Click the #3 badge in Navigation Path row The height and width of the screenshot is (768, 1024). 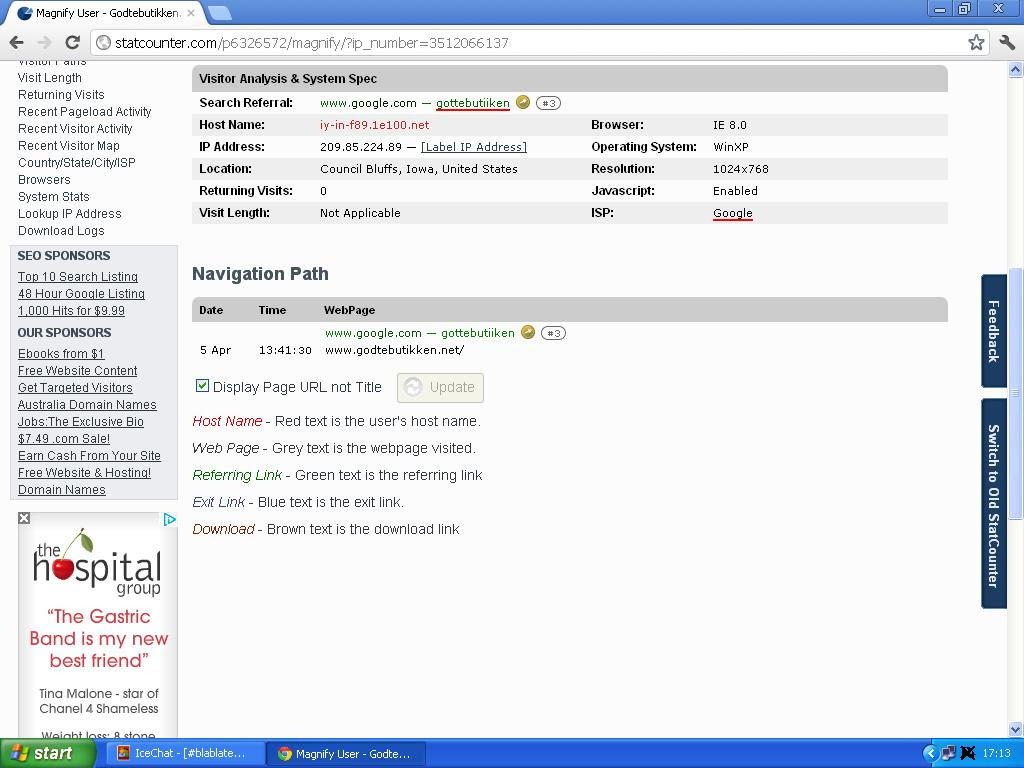click(x=553, y=333)
